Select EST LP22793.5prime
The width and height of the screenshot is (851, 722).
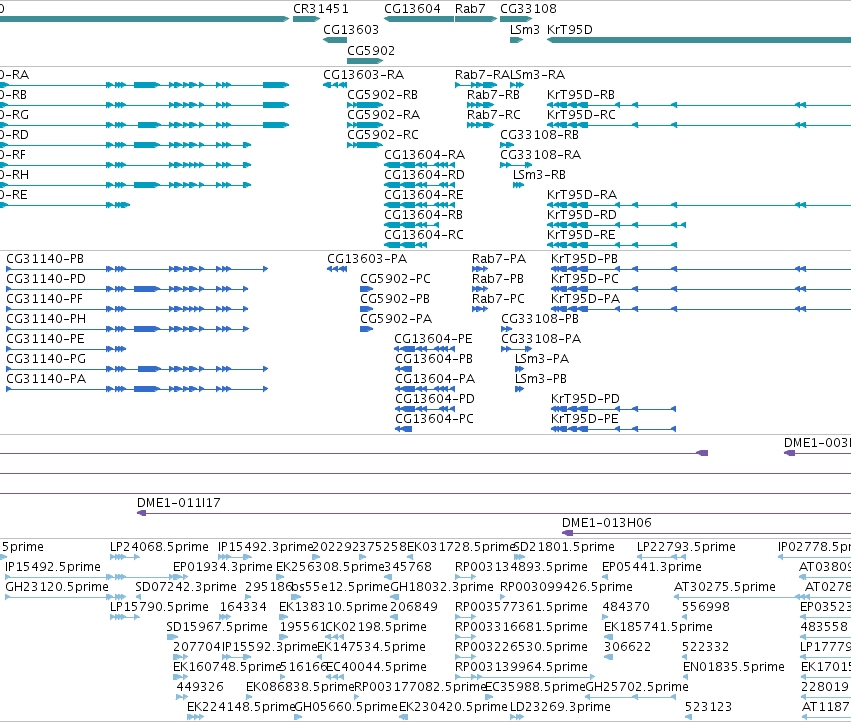pos(686,547)
